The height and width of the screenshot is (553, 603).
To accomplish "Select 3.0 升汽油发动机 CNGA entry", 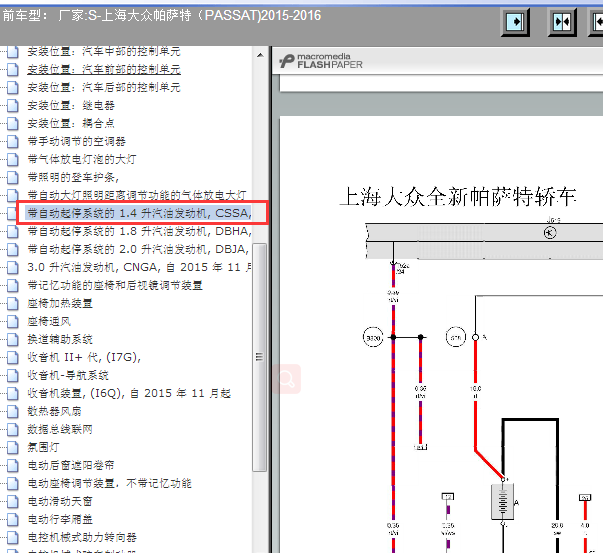I will 139,267.
